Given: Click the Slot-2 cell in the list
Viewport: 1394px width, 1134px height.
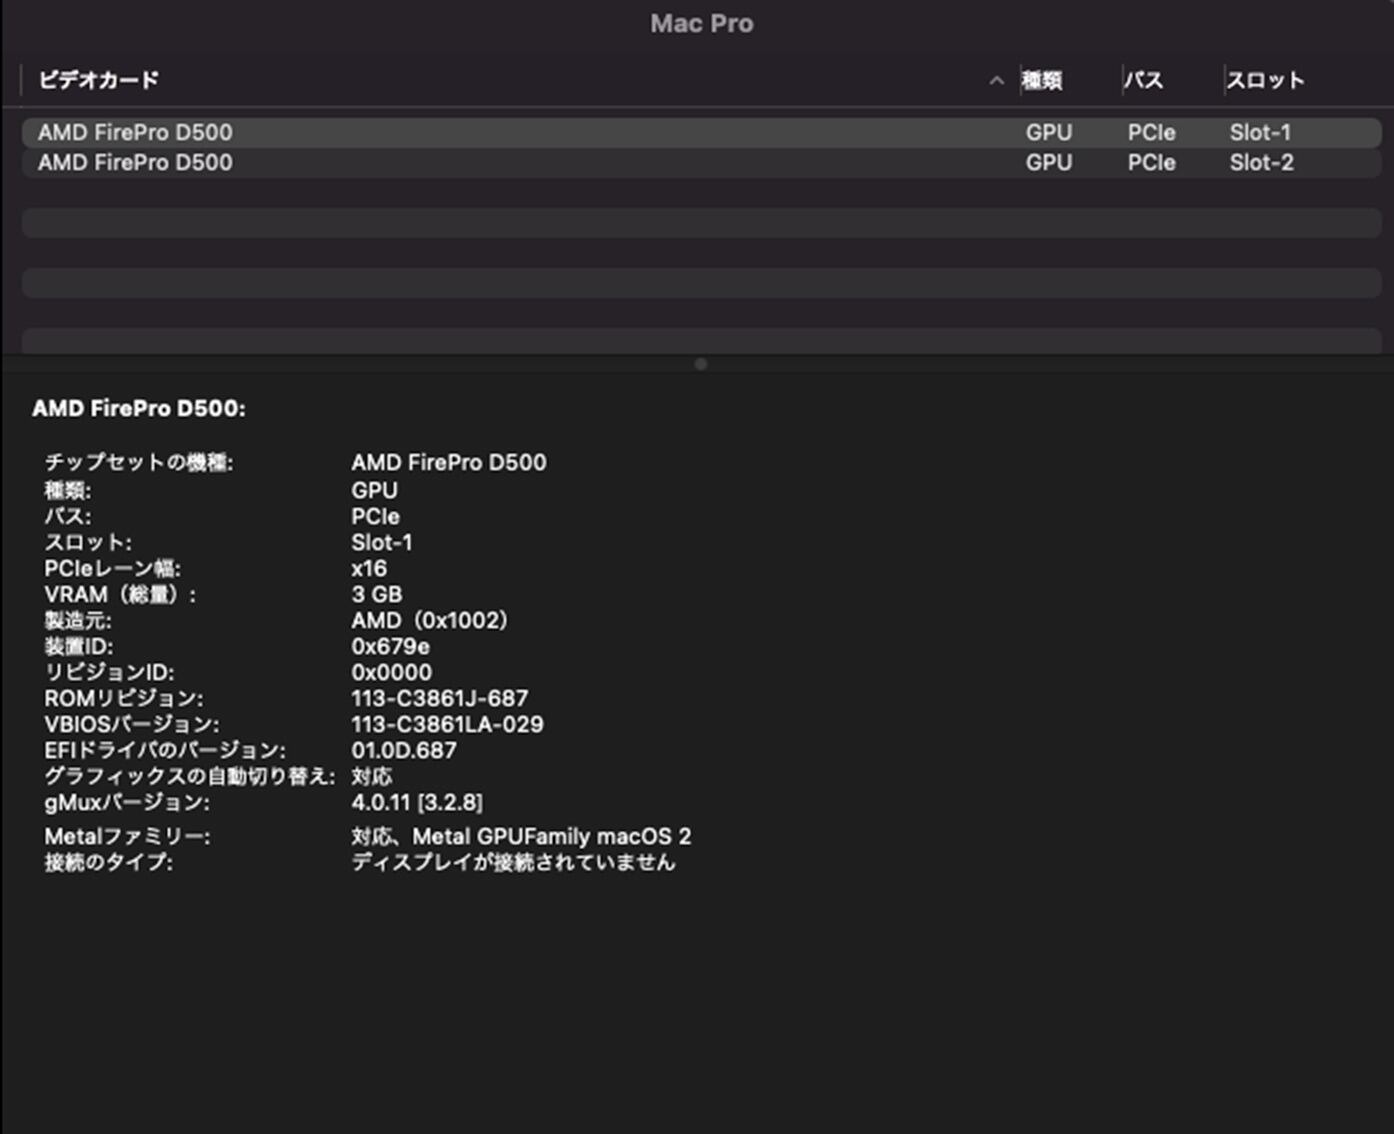Looking at the screenshot, I should (1261, 162).
